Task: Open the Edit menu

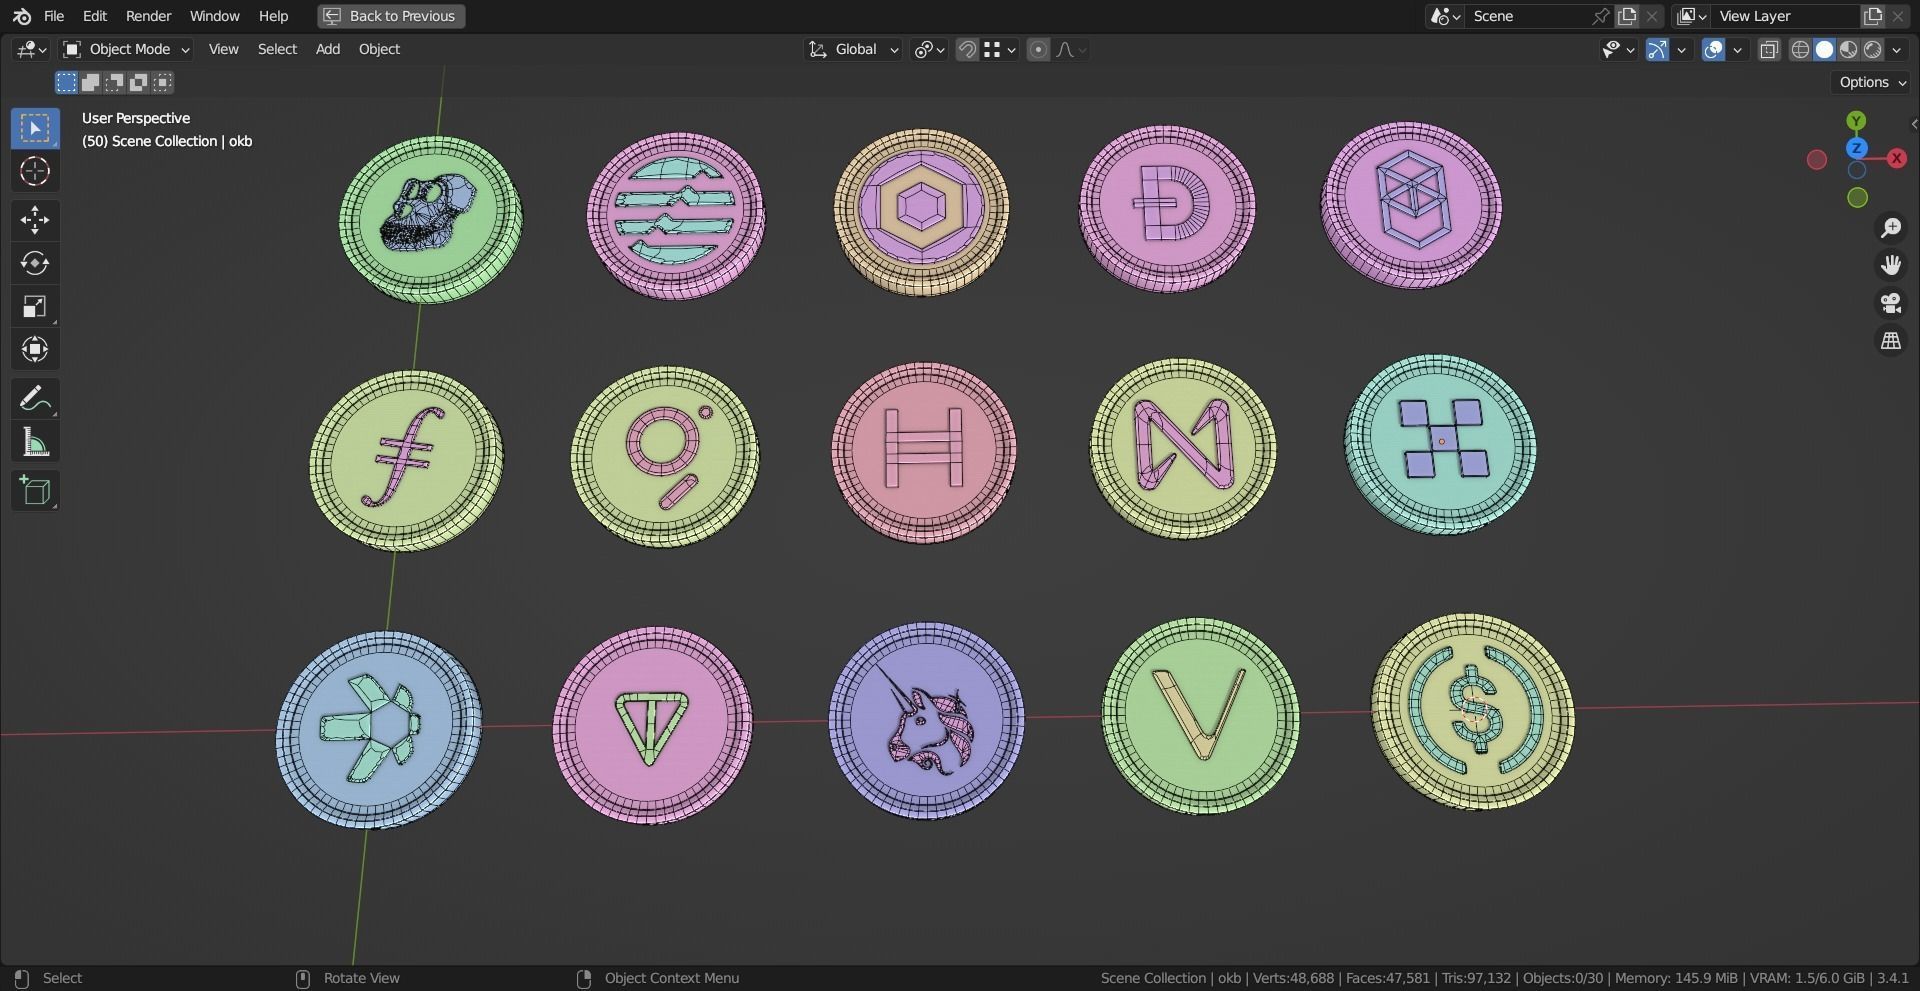Action: [95, 16]
